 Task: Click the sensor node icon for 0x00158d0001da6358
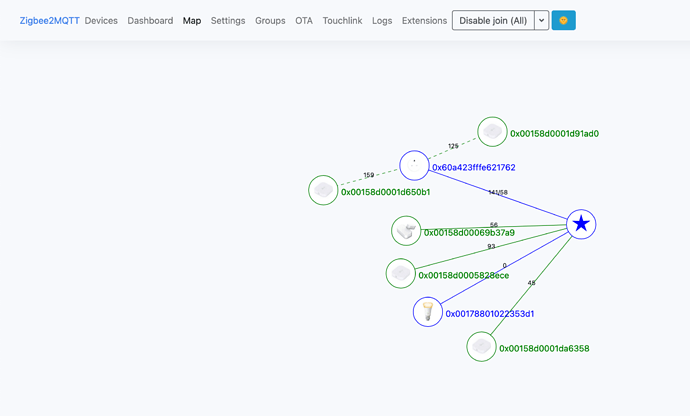coord(481,346)
